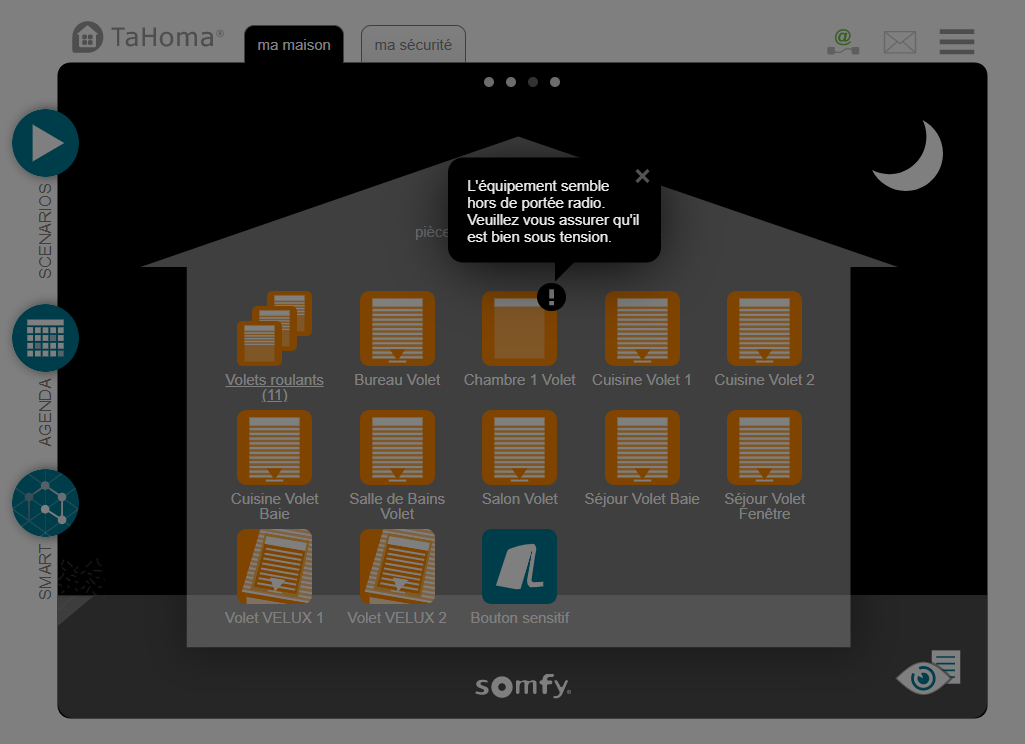Open the Salon Volet shutter icon
The height and width of the screenshot is (744, 1025).
pos(519,448)
